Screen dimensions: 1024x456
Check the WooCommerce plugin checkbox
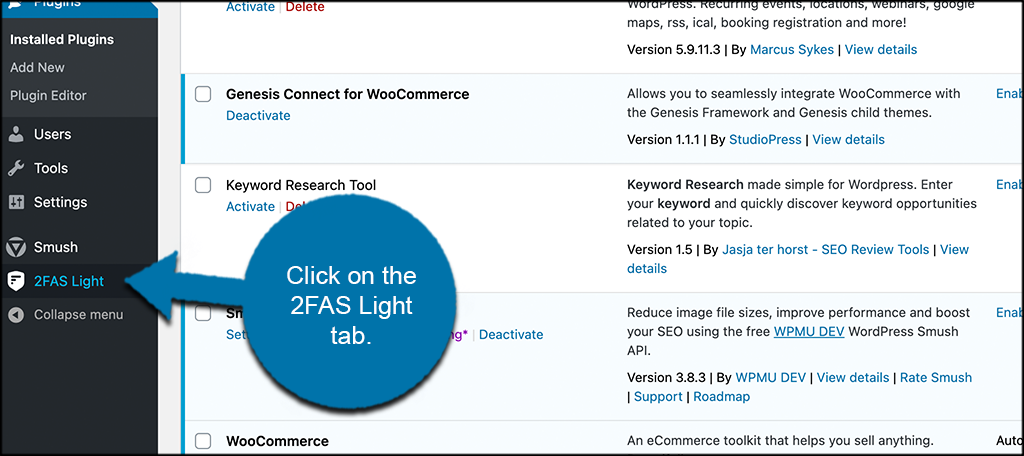(203, 441)
